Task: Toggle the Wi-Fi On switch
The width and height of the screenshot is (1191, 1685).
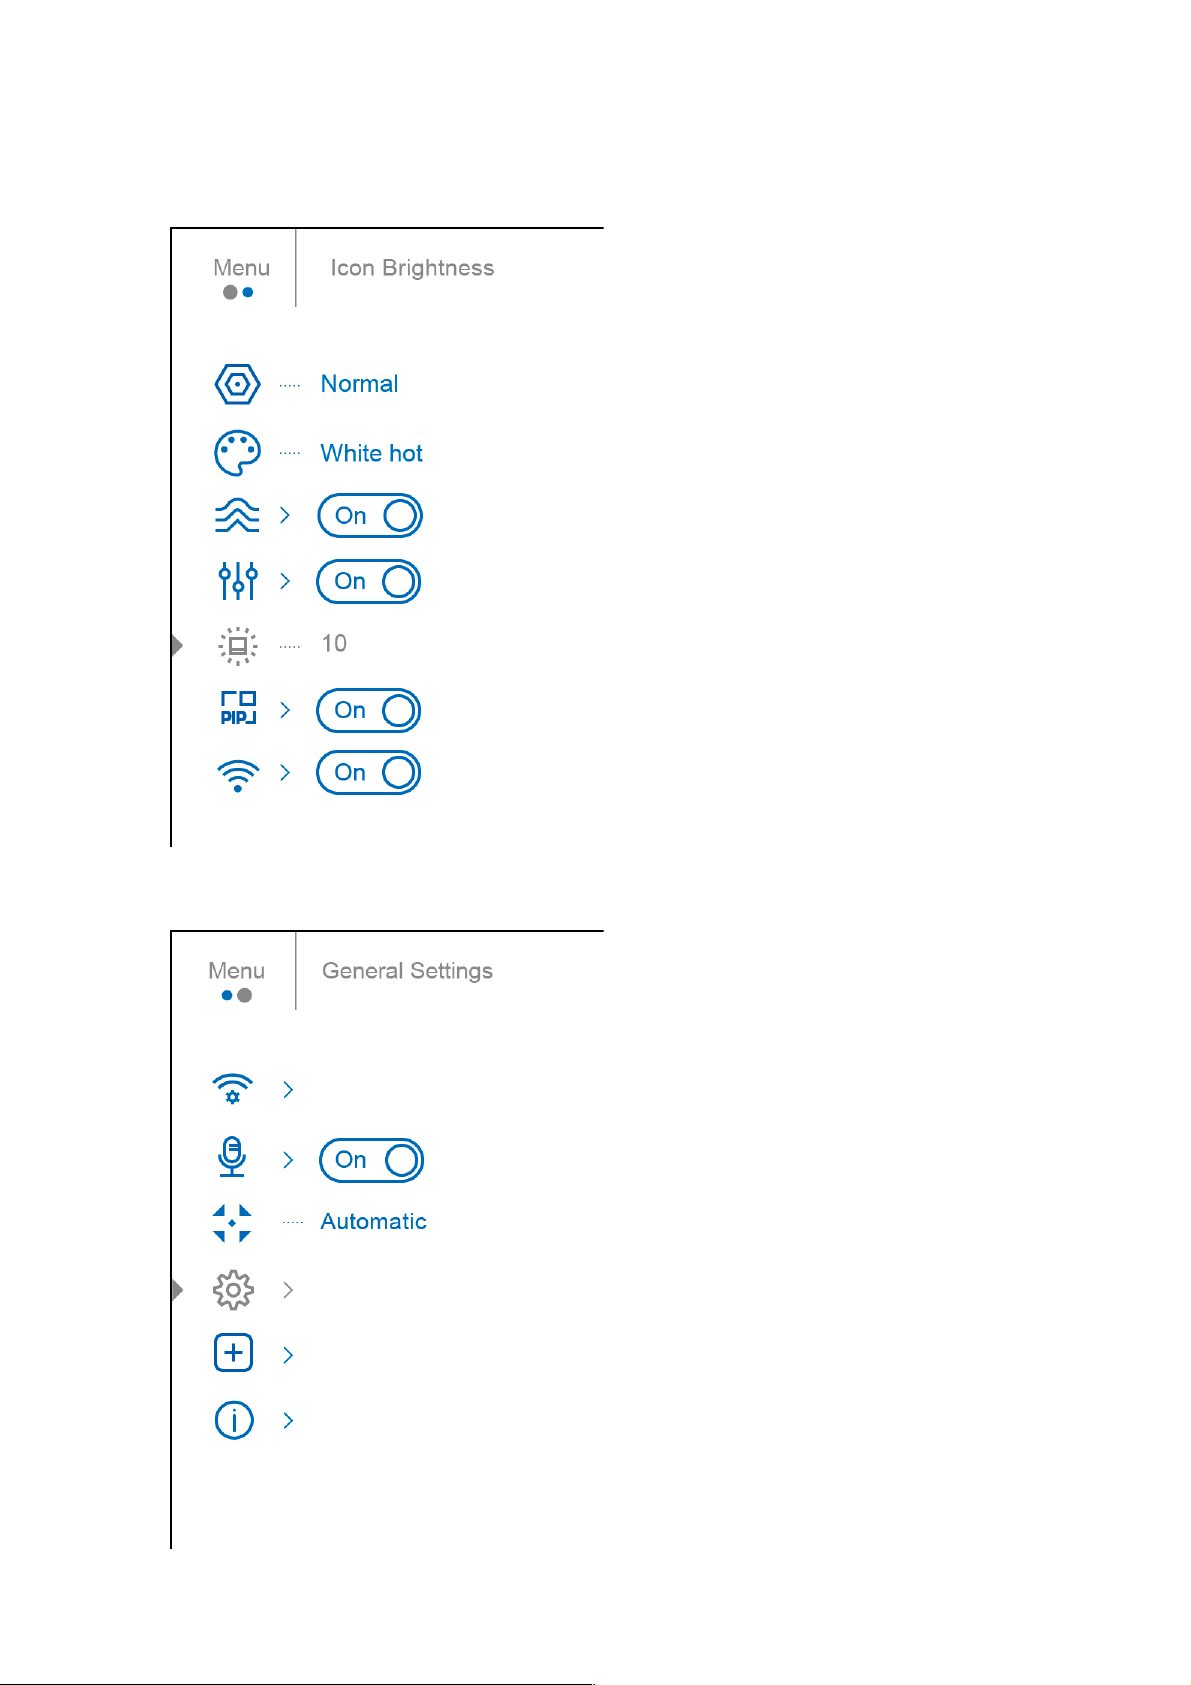Action: (369, 772)
